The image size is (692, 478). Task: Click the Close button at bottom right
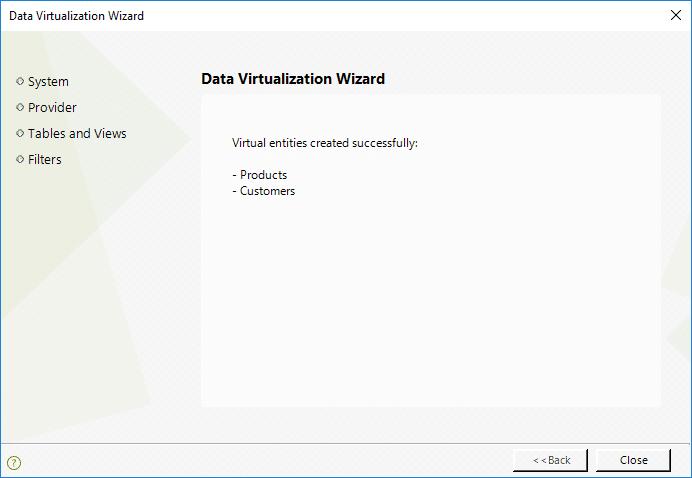(633, 460)
